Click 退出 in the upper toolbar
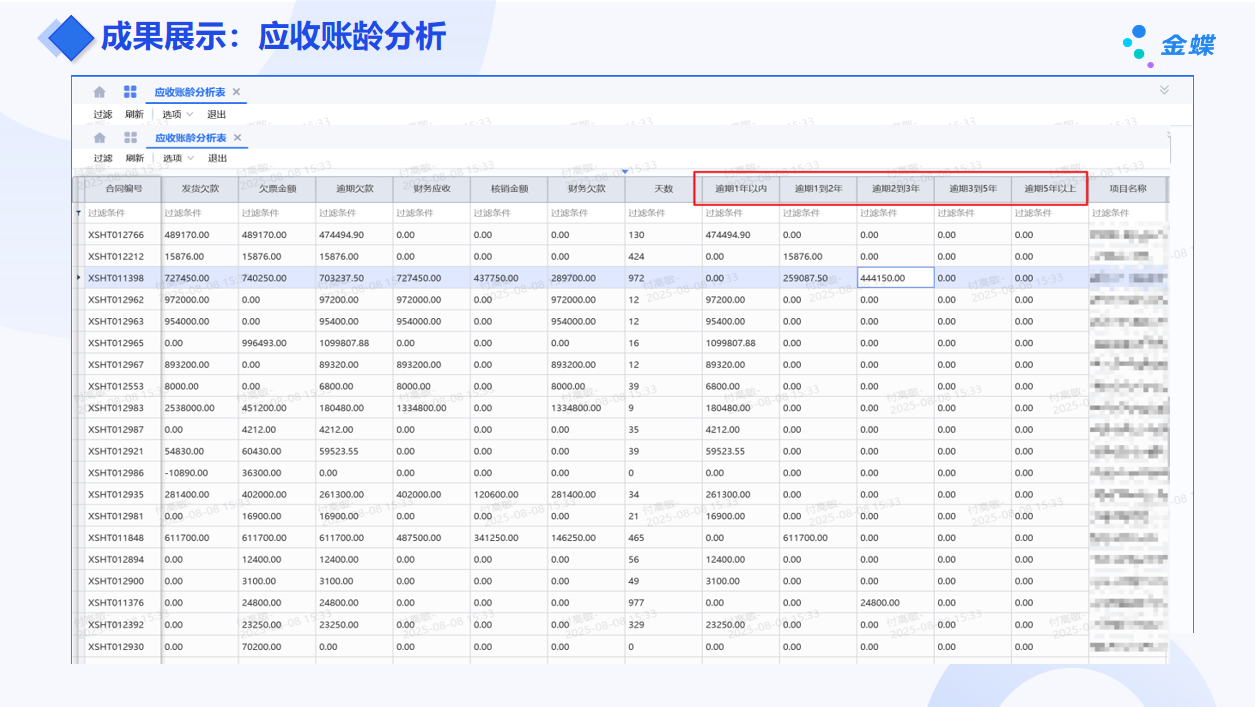This screenshot has height=707, width=1255. point(217,115)
